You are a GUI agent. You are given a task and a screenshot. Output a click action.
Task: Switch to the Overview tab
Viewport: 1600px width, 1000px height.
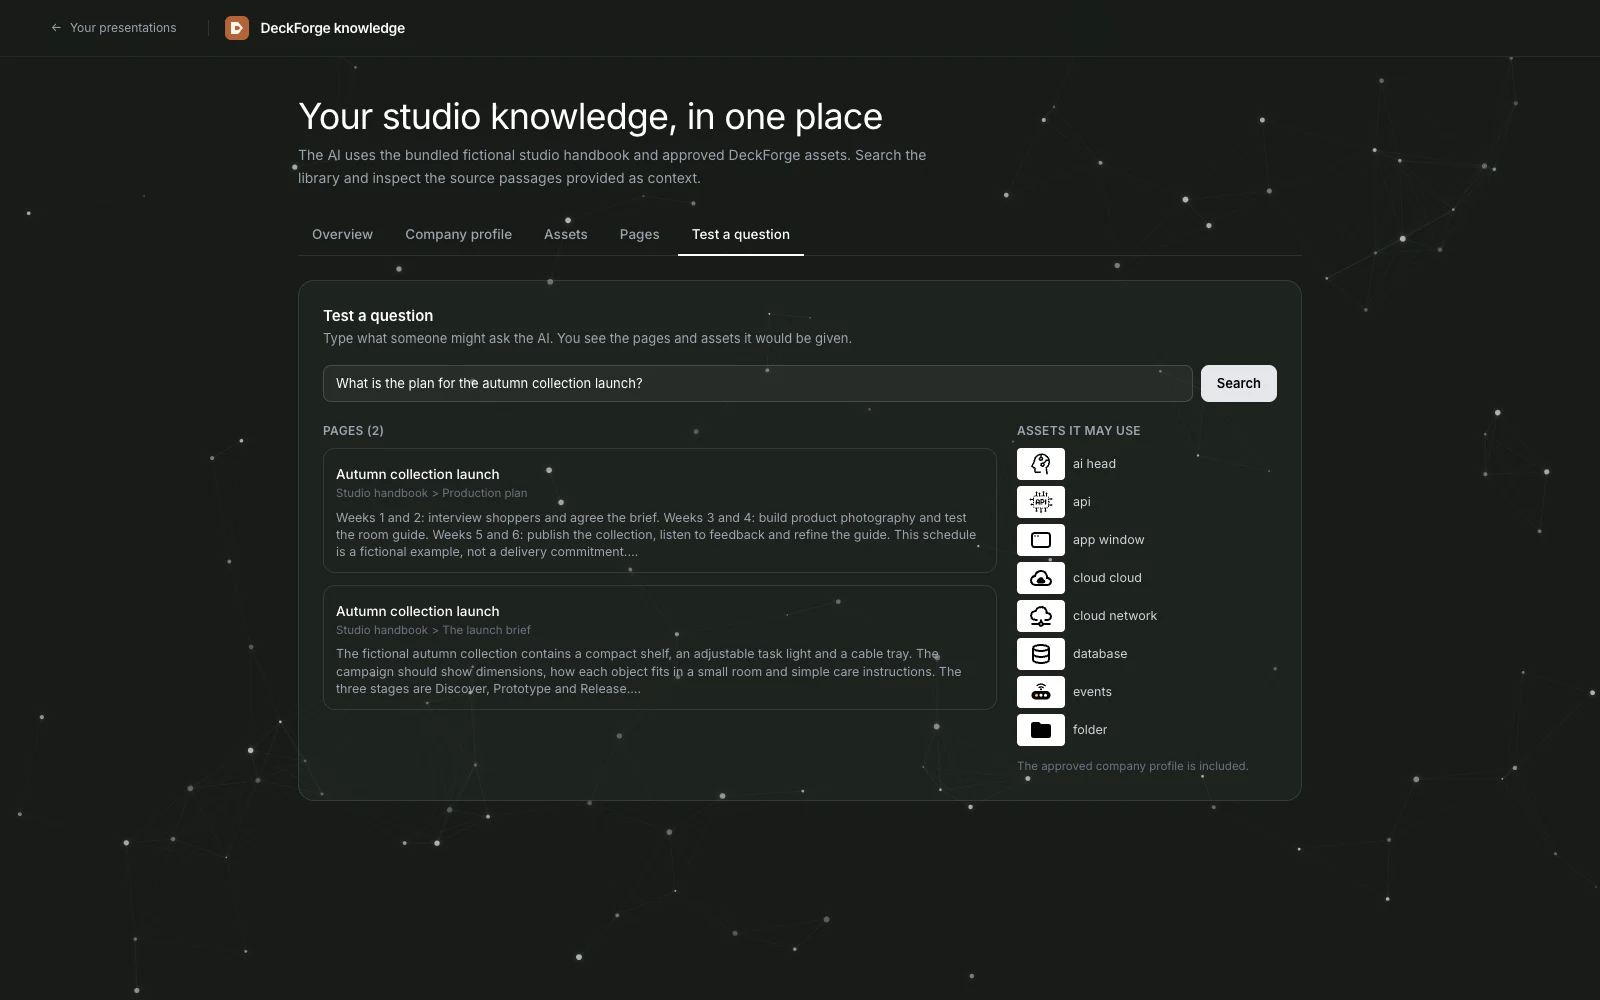click(x=342, y=234)
